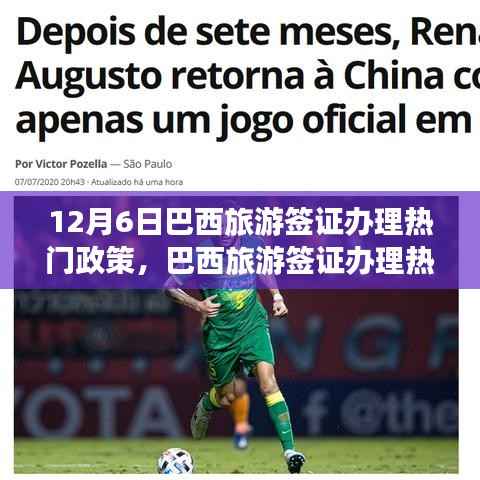
Task: Click the '@the' handle on the ad board
Action: tap(399, 413)
